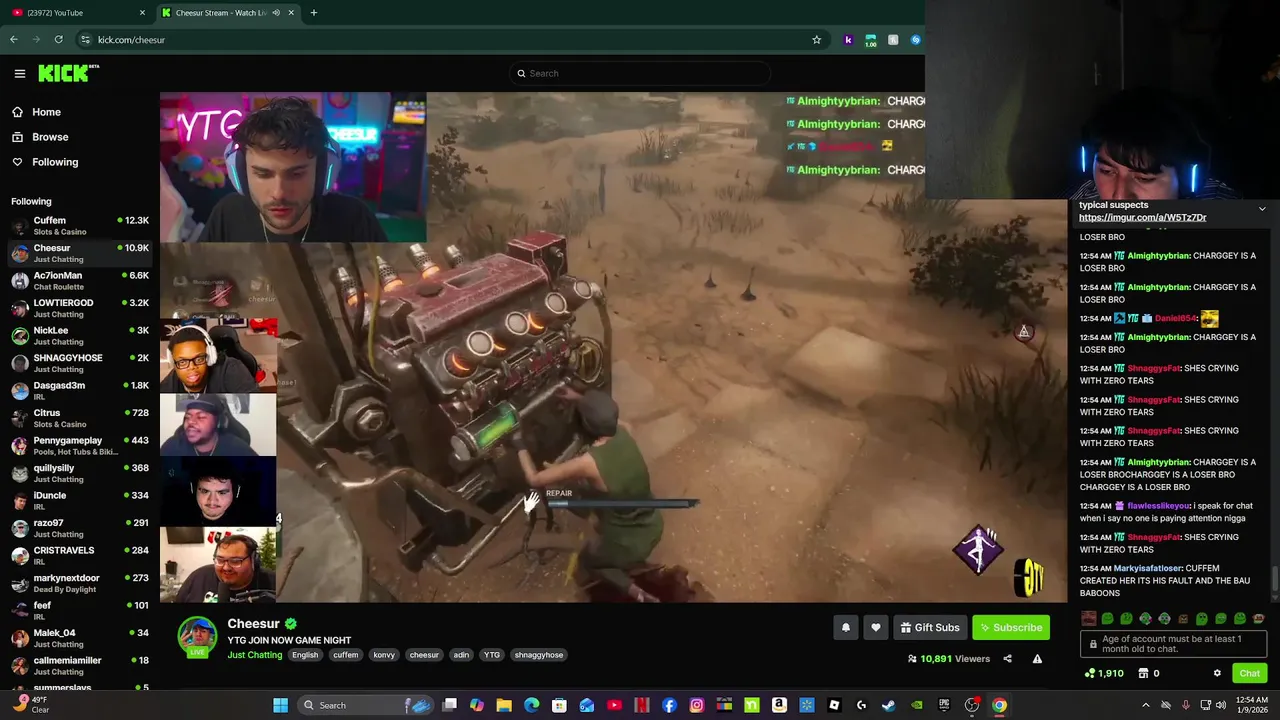Follow Cheesur with the heart button
Screen dimensions: 1280x720
click(876, 627)
